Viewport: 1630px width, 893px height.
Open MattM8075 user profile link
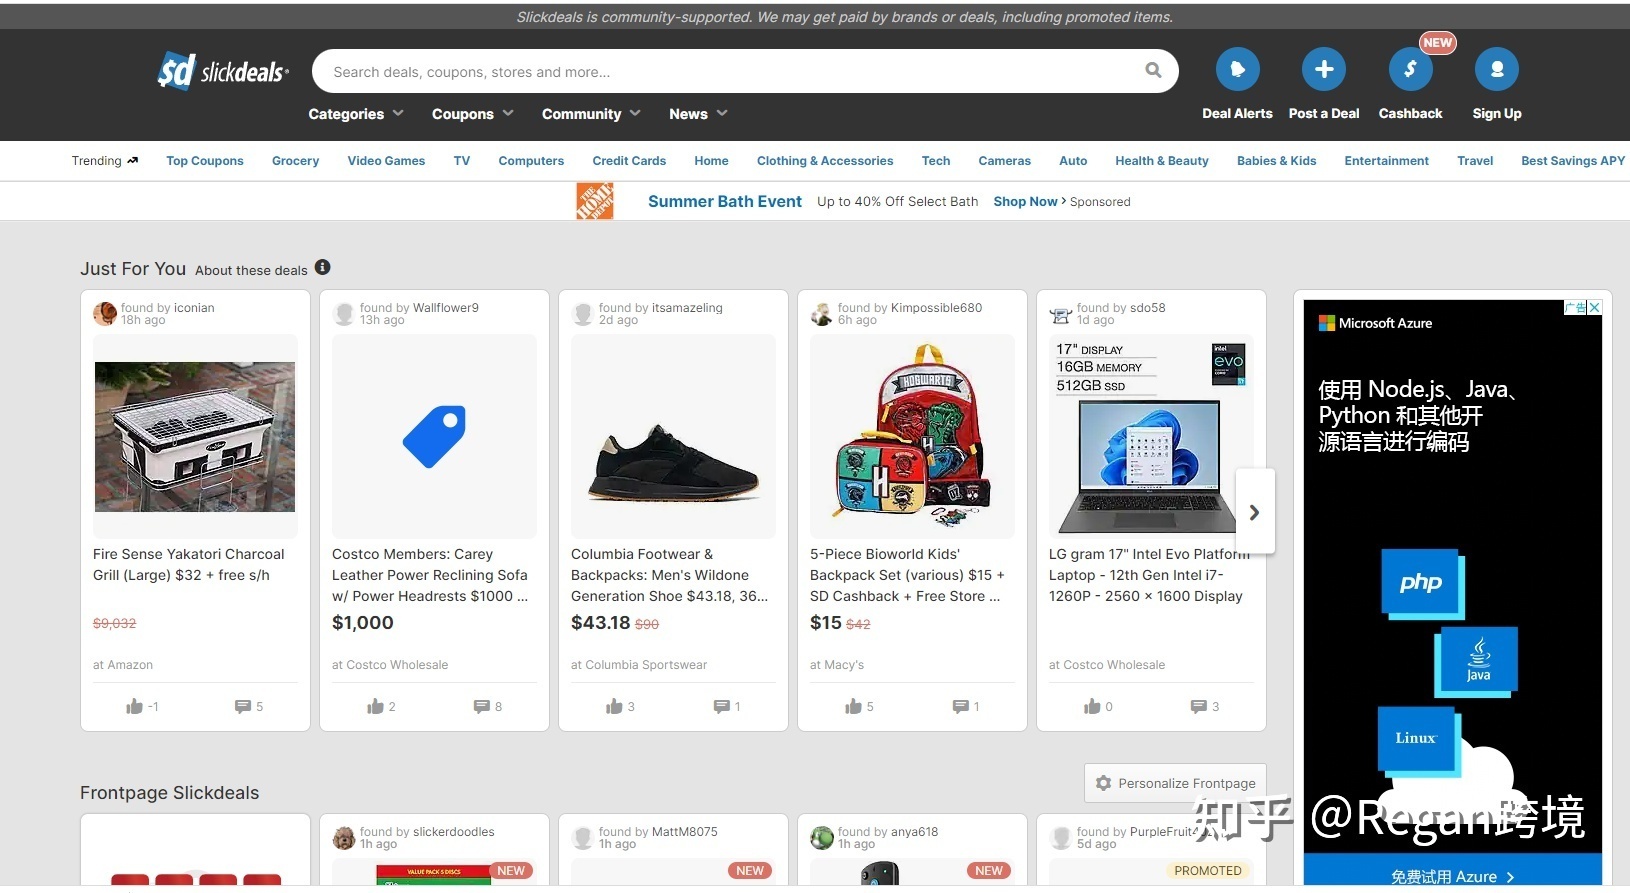click(684, 832)
